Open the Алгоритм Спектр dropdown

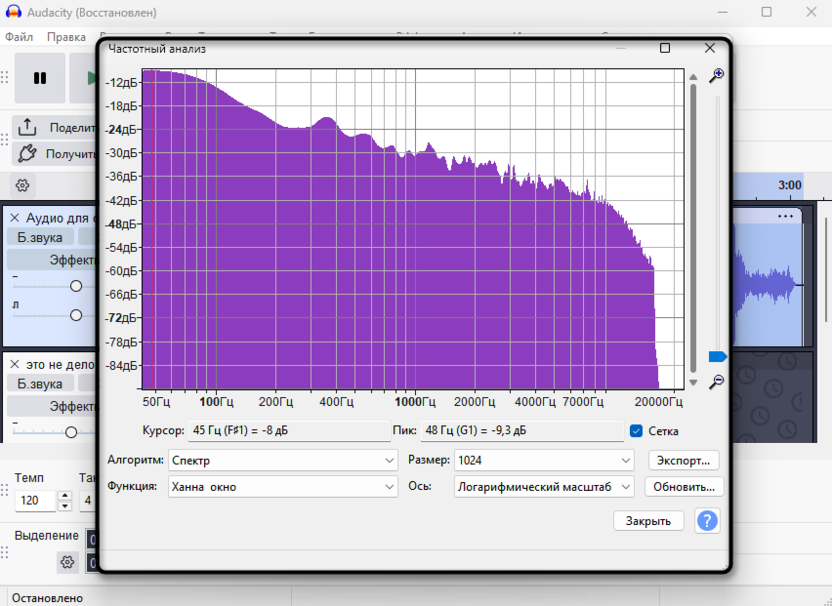click(x=283, y=460)
